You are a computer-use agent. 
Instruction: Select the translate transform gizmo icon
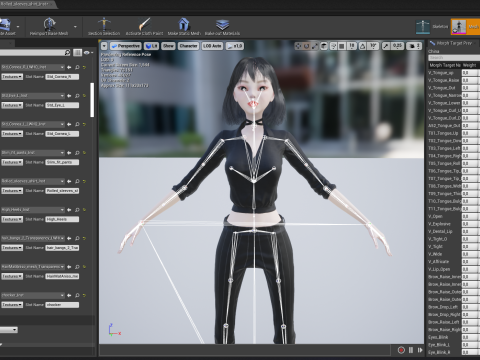[x=298, y=46]
